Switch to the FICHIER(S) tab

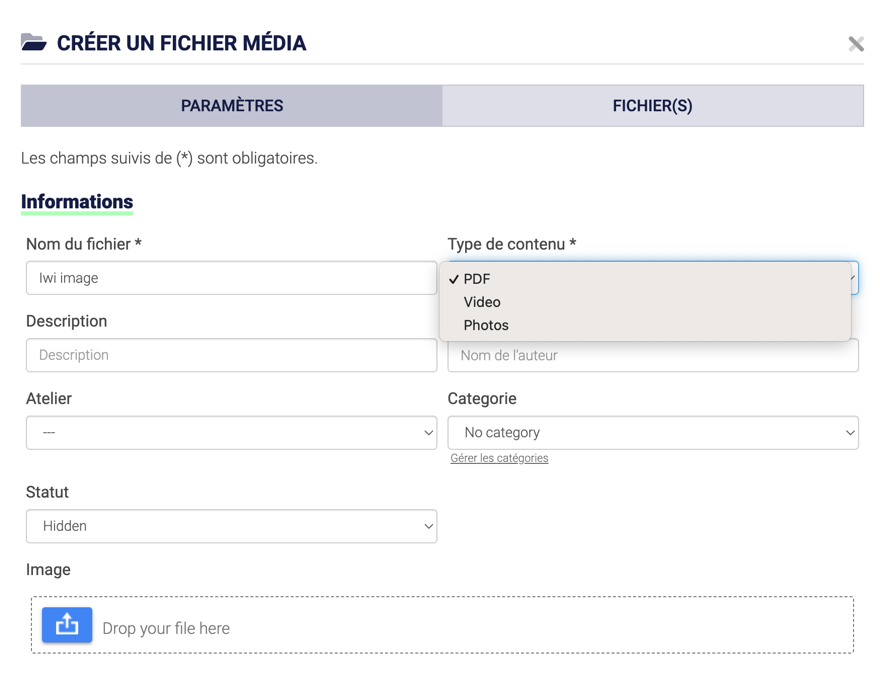653,105
